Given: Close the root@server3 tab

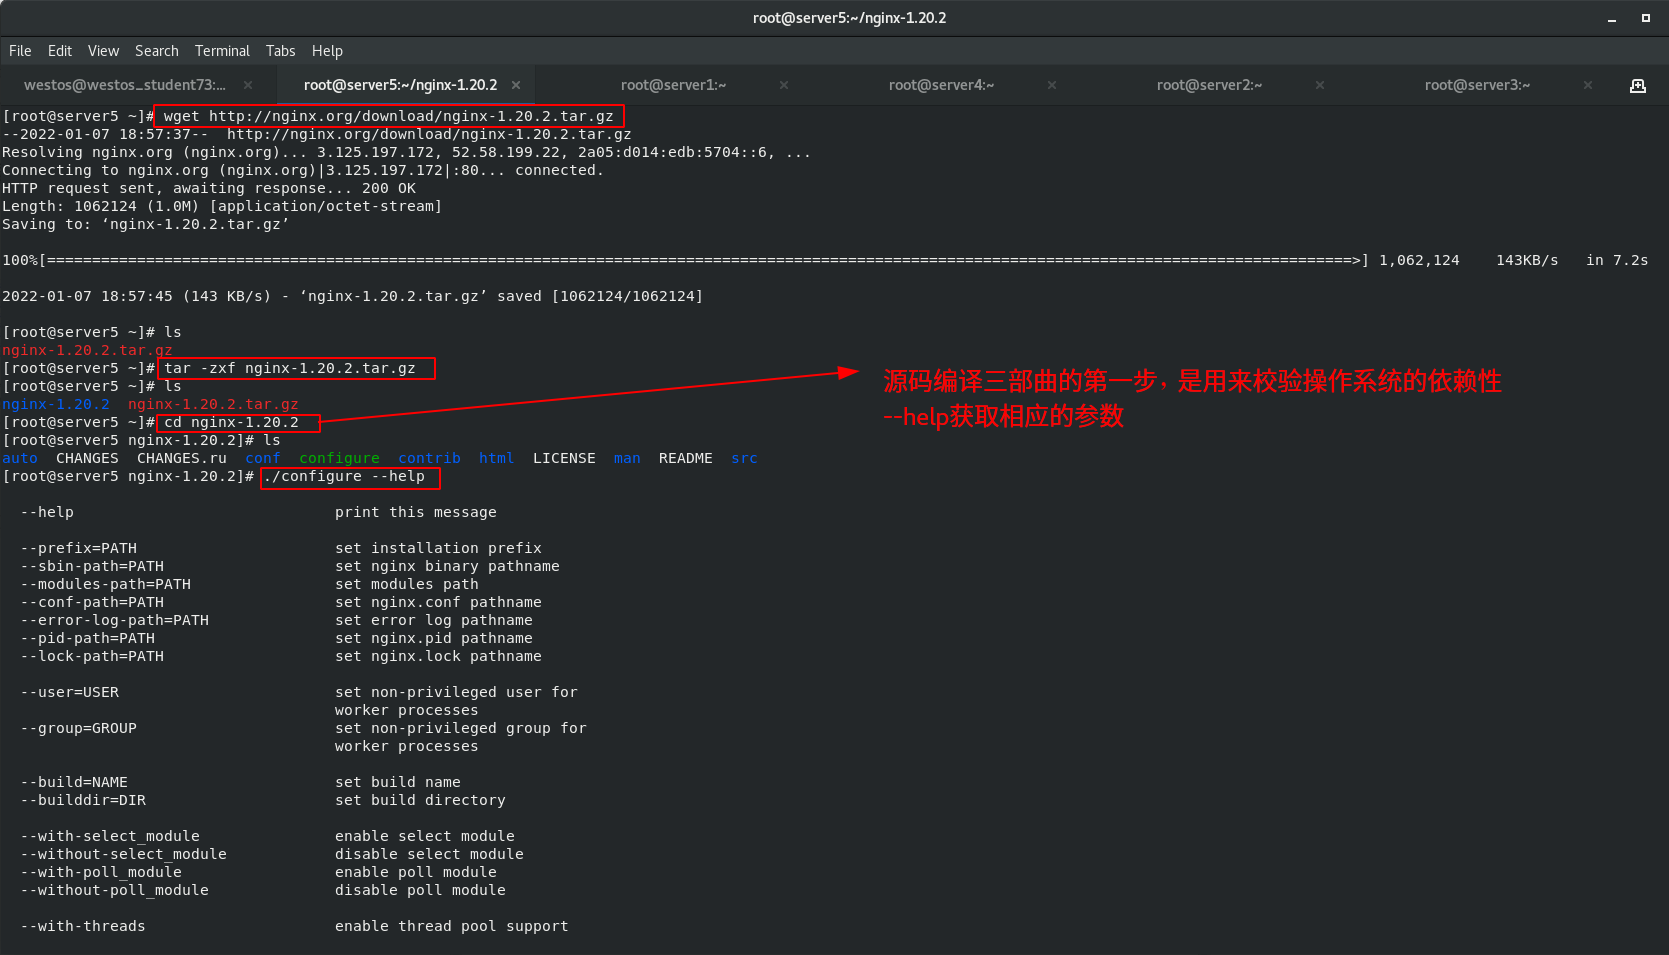Looking at the screenshot, I should click(x=1588, y=85).
